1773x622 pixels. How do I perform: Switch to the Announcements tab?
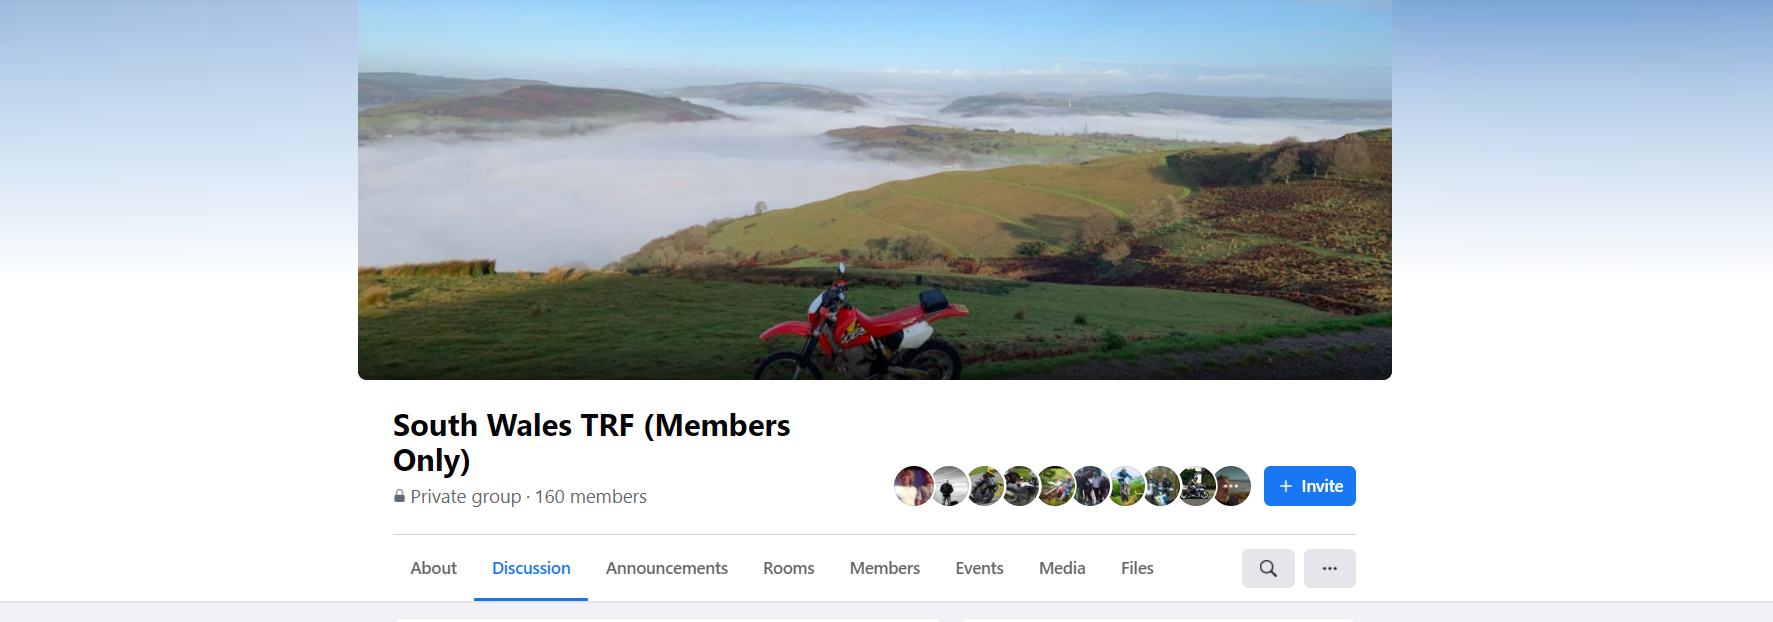[x=667, y=568]
